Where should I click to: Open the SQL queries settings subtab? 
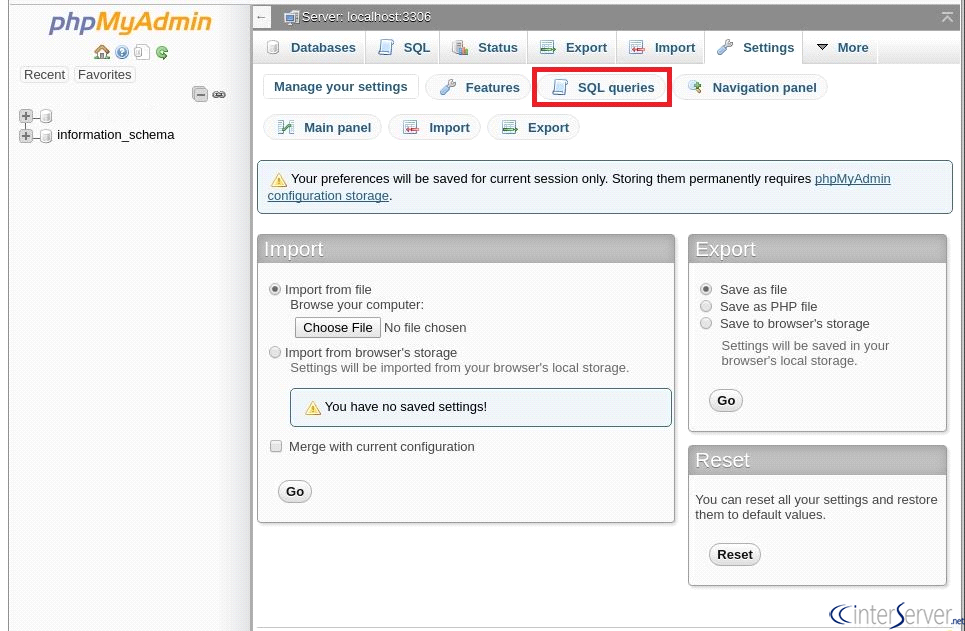point(603,87)
